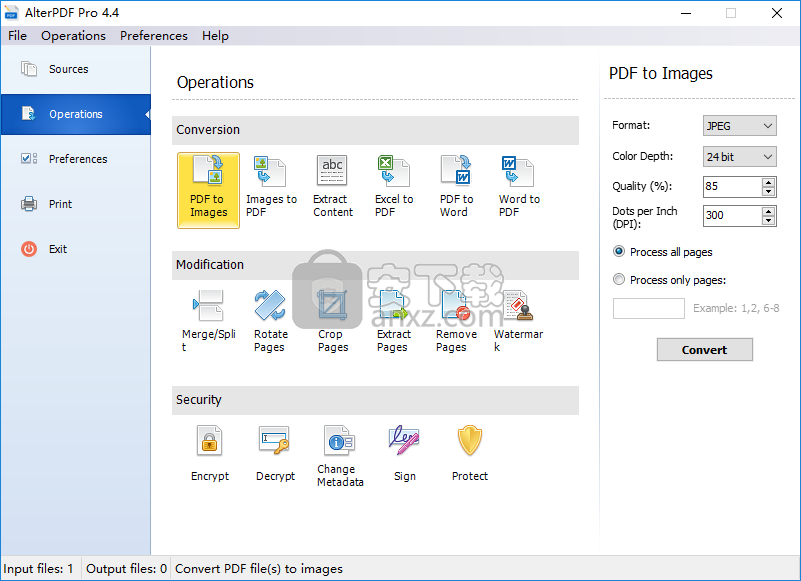Screen dimensions: 801x581
Task: Open the Images to PDF operation
Action: pyautogui.click(x=271, y=188)
